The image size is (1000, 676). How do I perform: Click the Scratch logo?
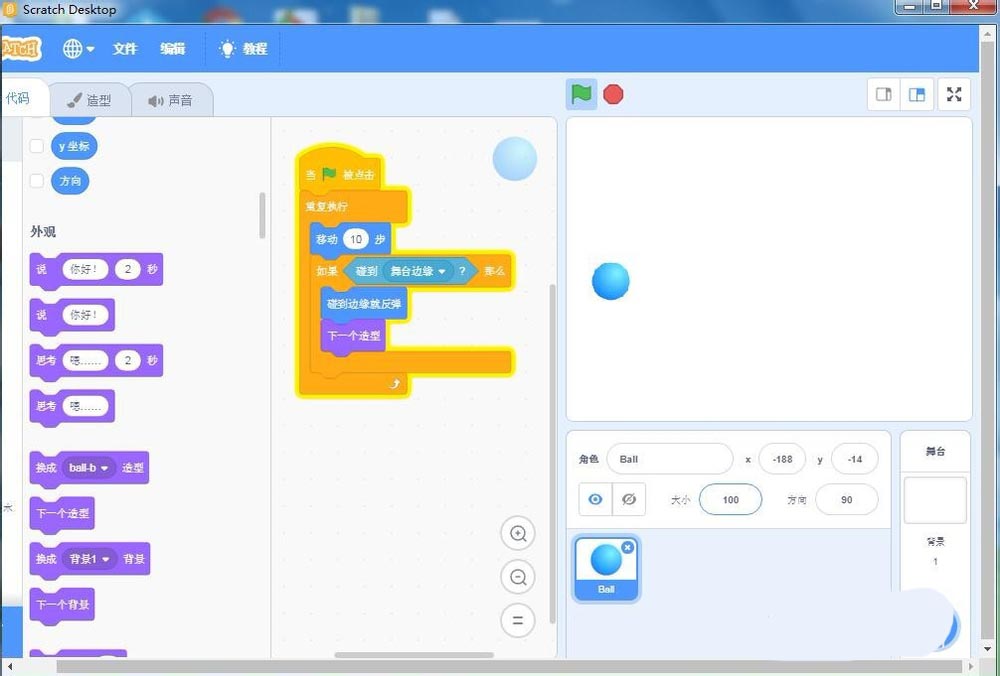click(20, 48)
